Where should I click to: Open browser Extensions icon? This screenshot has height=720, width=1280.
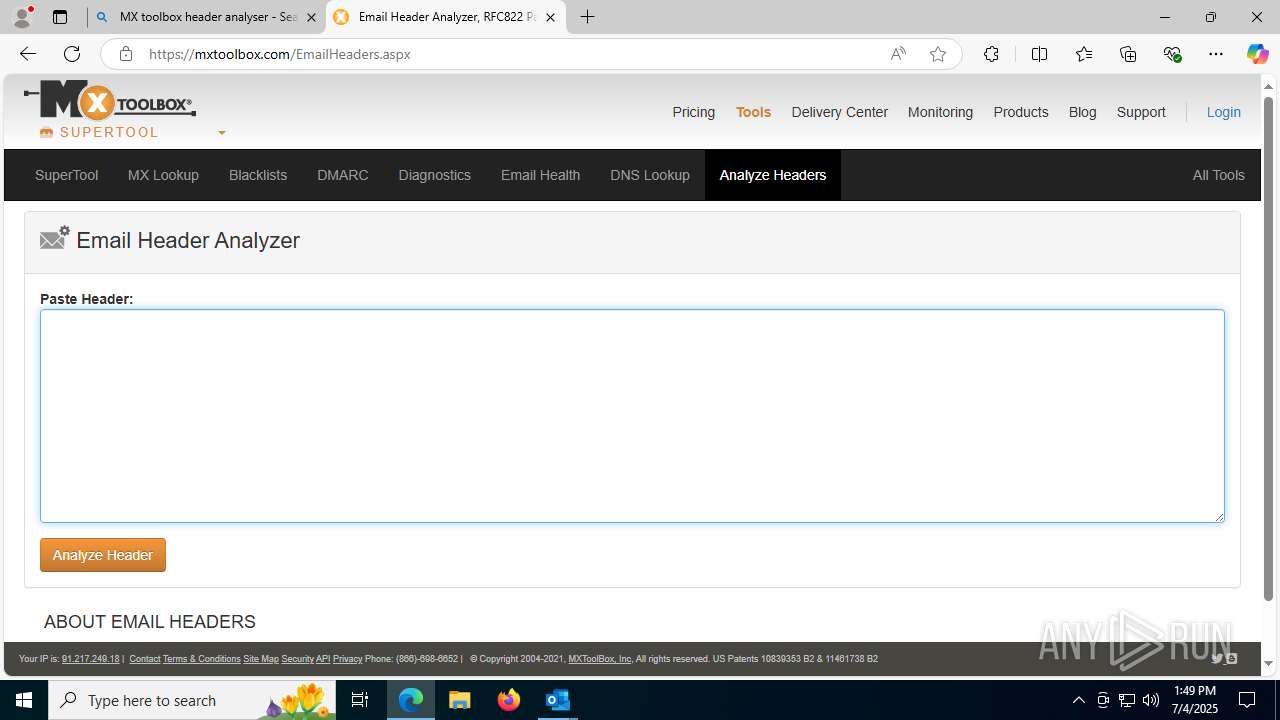tap(991, 54)
